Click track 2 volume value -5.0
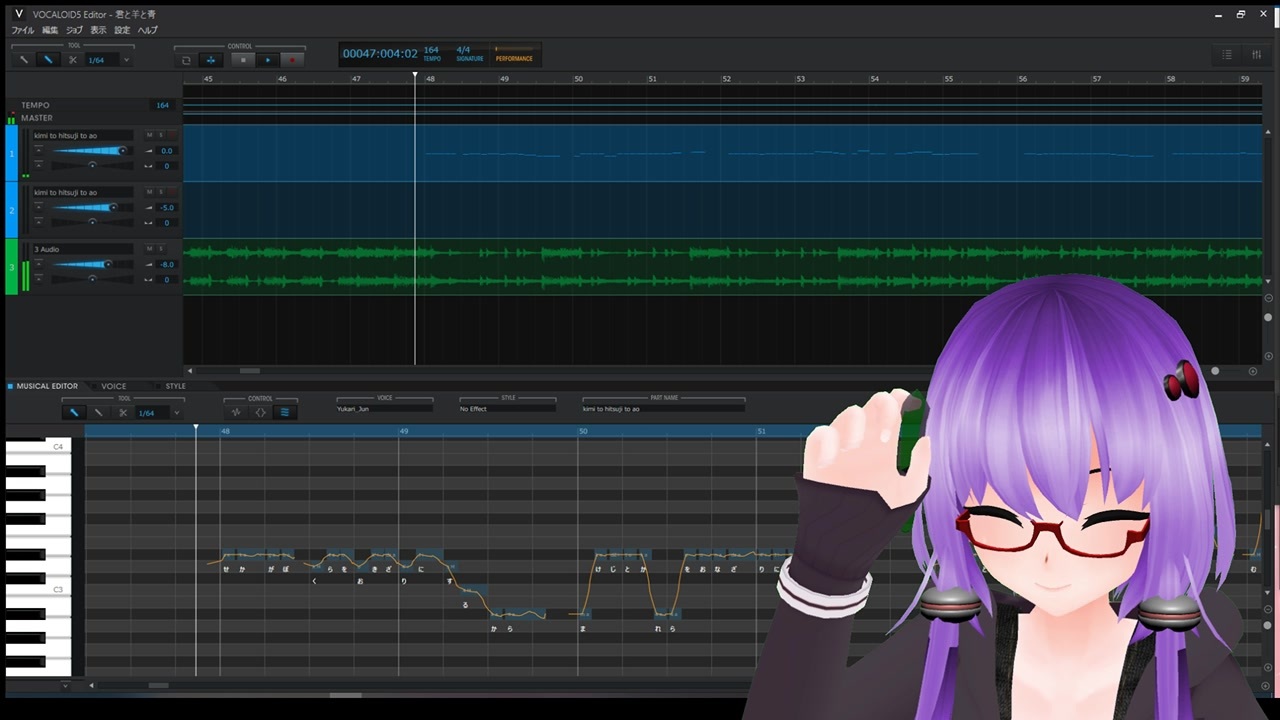 (166, 208)
